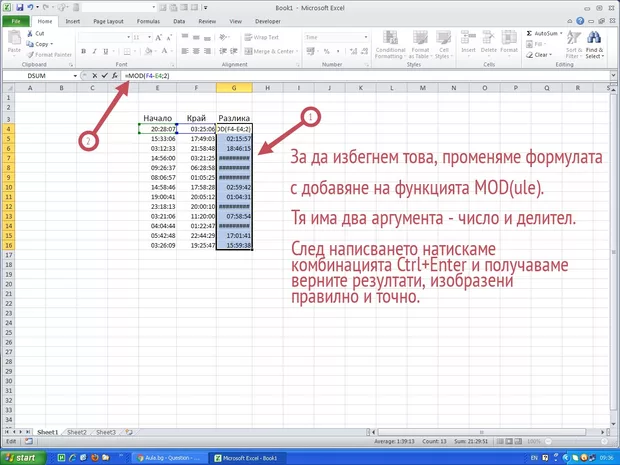Screen dimensions: 620x465
Task: Click Insert cells button
Action: point(468,43)
